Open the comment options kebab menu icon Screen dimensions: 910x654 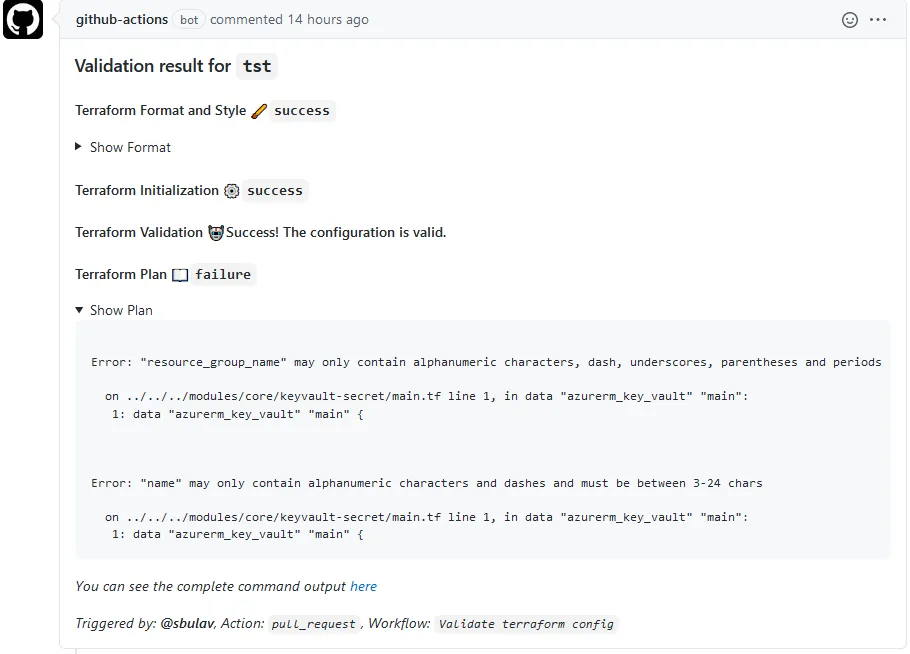(x=877, y=19)
